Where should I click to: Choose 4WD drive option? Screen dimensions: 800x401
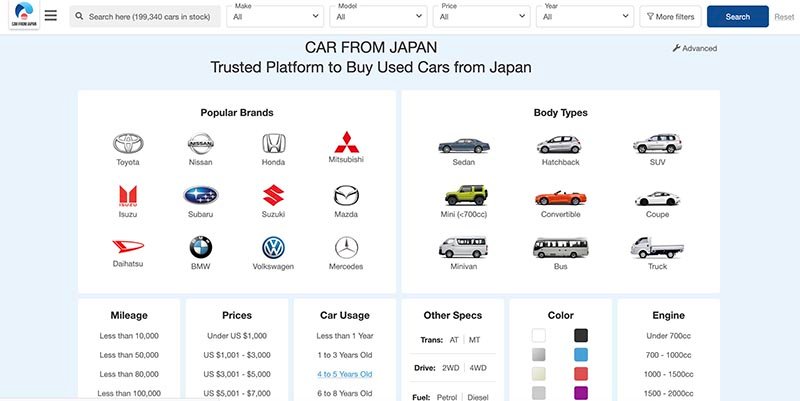[479, 368]
